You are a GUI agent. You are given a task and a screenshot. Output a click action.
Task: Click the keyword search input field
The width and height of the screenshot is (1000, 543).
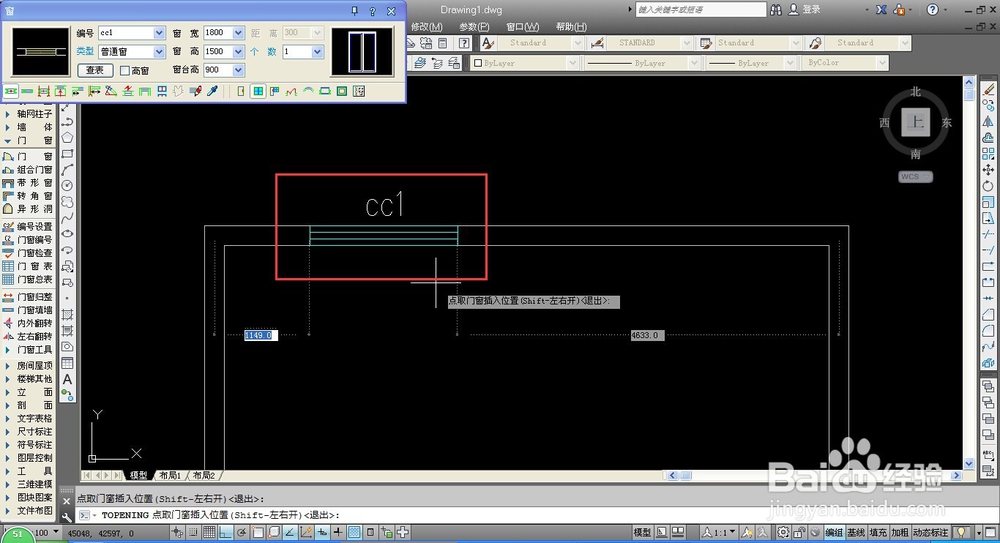point(701,10)
